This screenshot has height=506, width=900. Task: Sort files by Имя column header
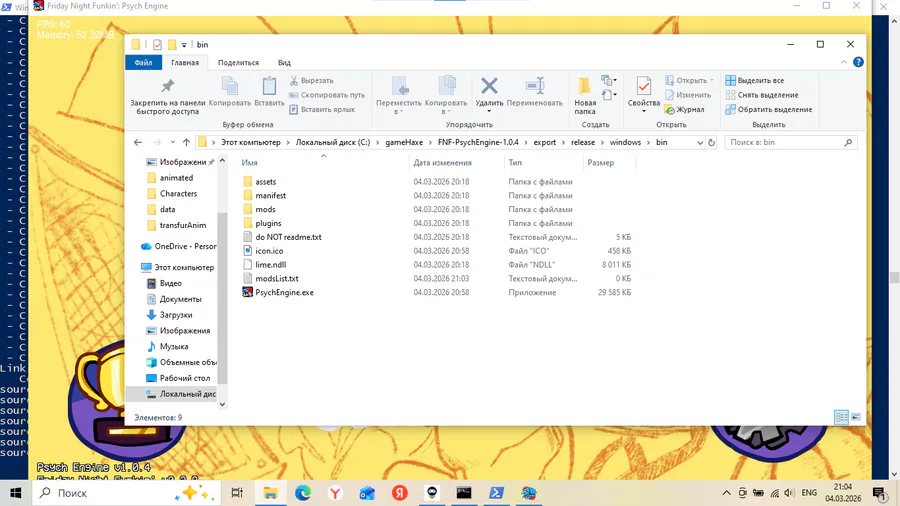pos(249,162)
